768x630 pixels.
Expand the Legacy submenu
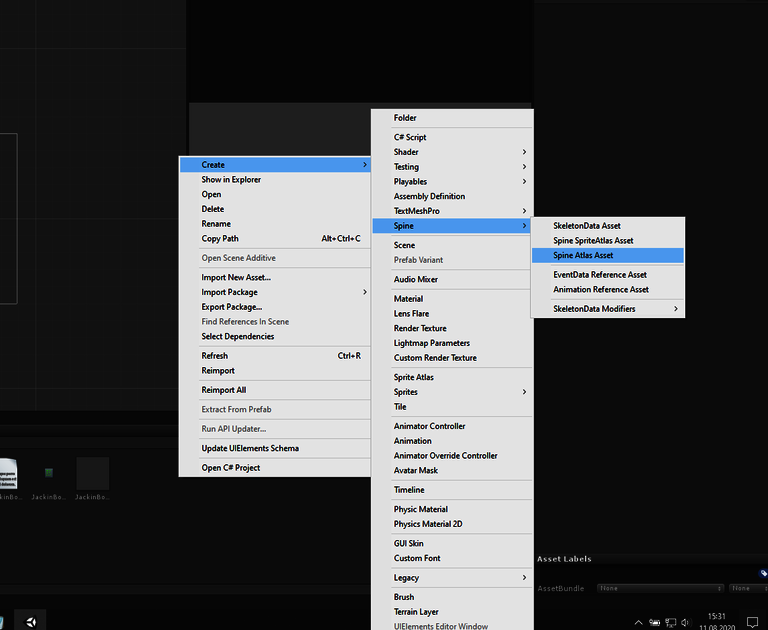[452, 578]
